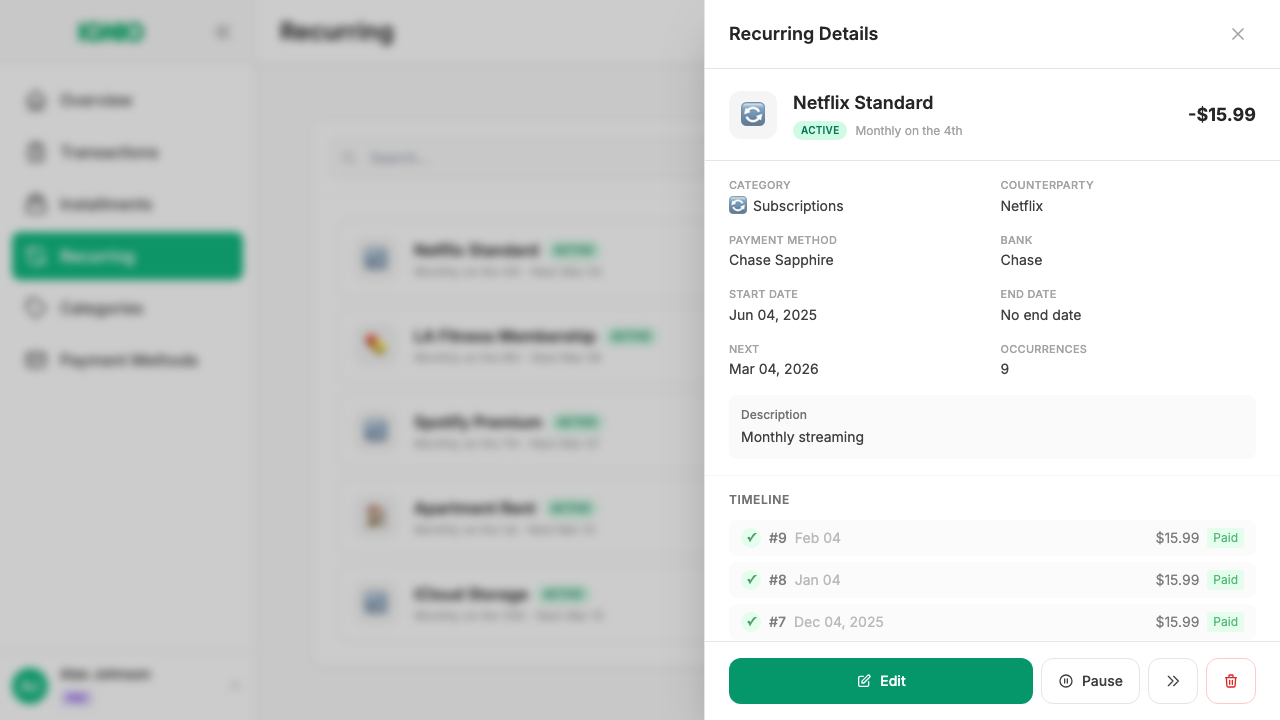
Task: Click the checkmark icon for #7
Action: coord(751,622)
